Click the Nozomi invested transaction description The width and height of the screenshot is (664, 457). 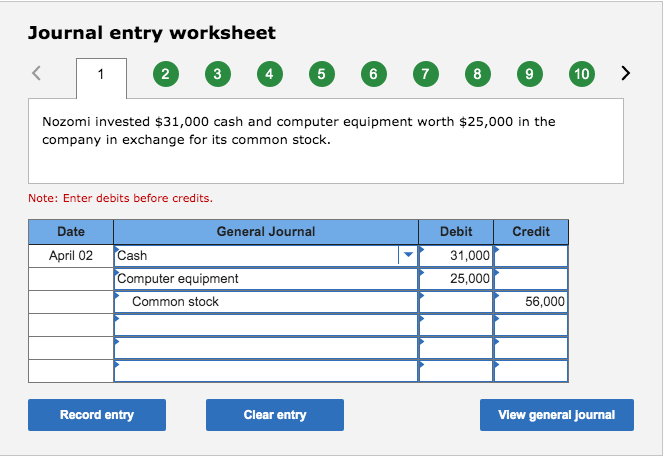pyautogui.click(x=299, y=130)
